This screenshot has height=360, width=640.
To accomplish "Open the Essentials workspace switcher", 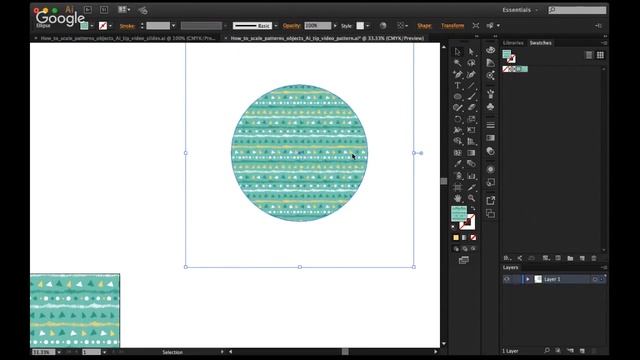I will coord(520,10).
